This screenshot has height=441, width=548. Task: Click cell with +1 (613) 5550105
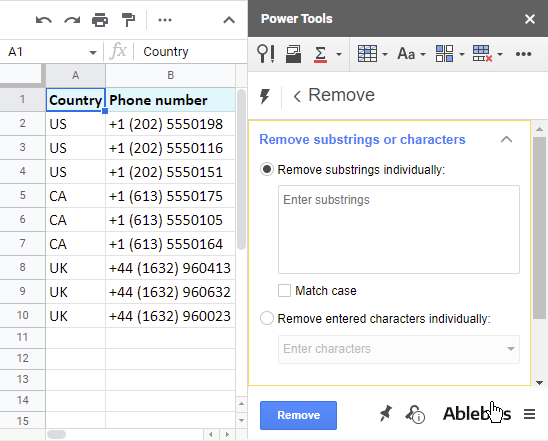tap(171, 220)
